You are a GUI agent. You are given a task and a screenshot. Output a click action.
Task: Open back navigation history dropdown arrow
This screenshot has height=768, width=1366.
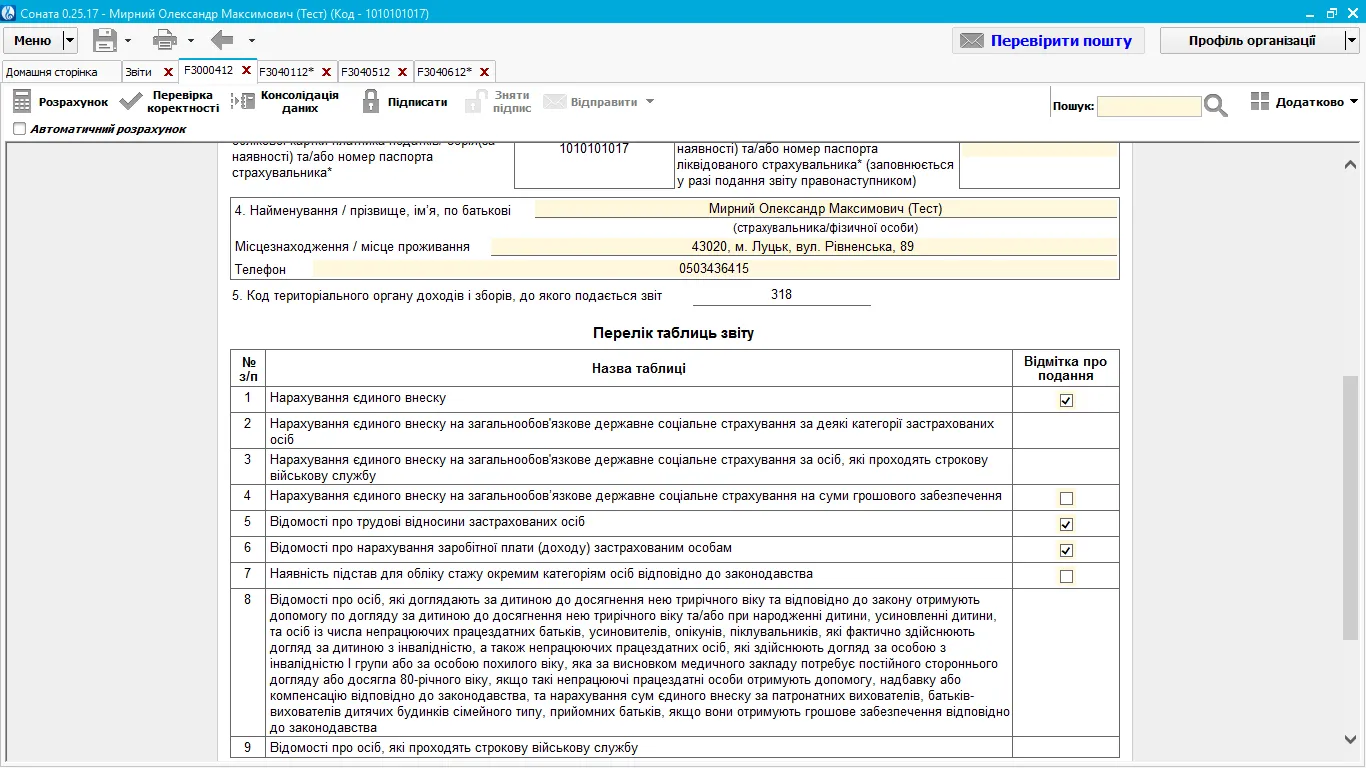[x=252, y=41]
